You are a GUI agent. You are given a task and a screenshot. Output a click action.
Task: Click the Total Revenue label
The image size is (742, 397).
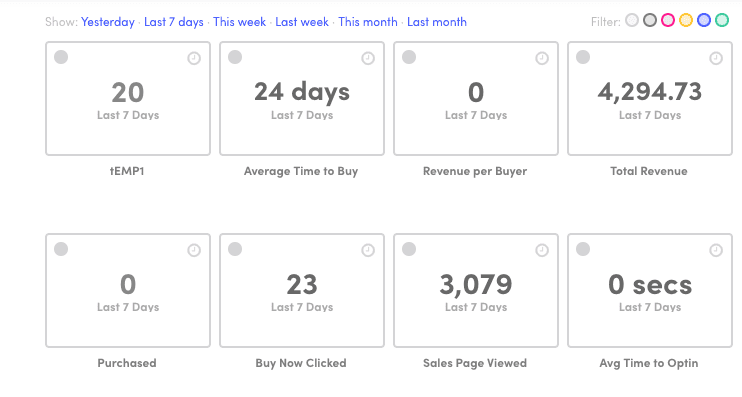[649, 171]
